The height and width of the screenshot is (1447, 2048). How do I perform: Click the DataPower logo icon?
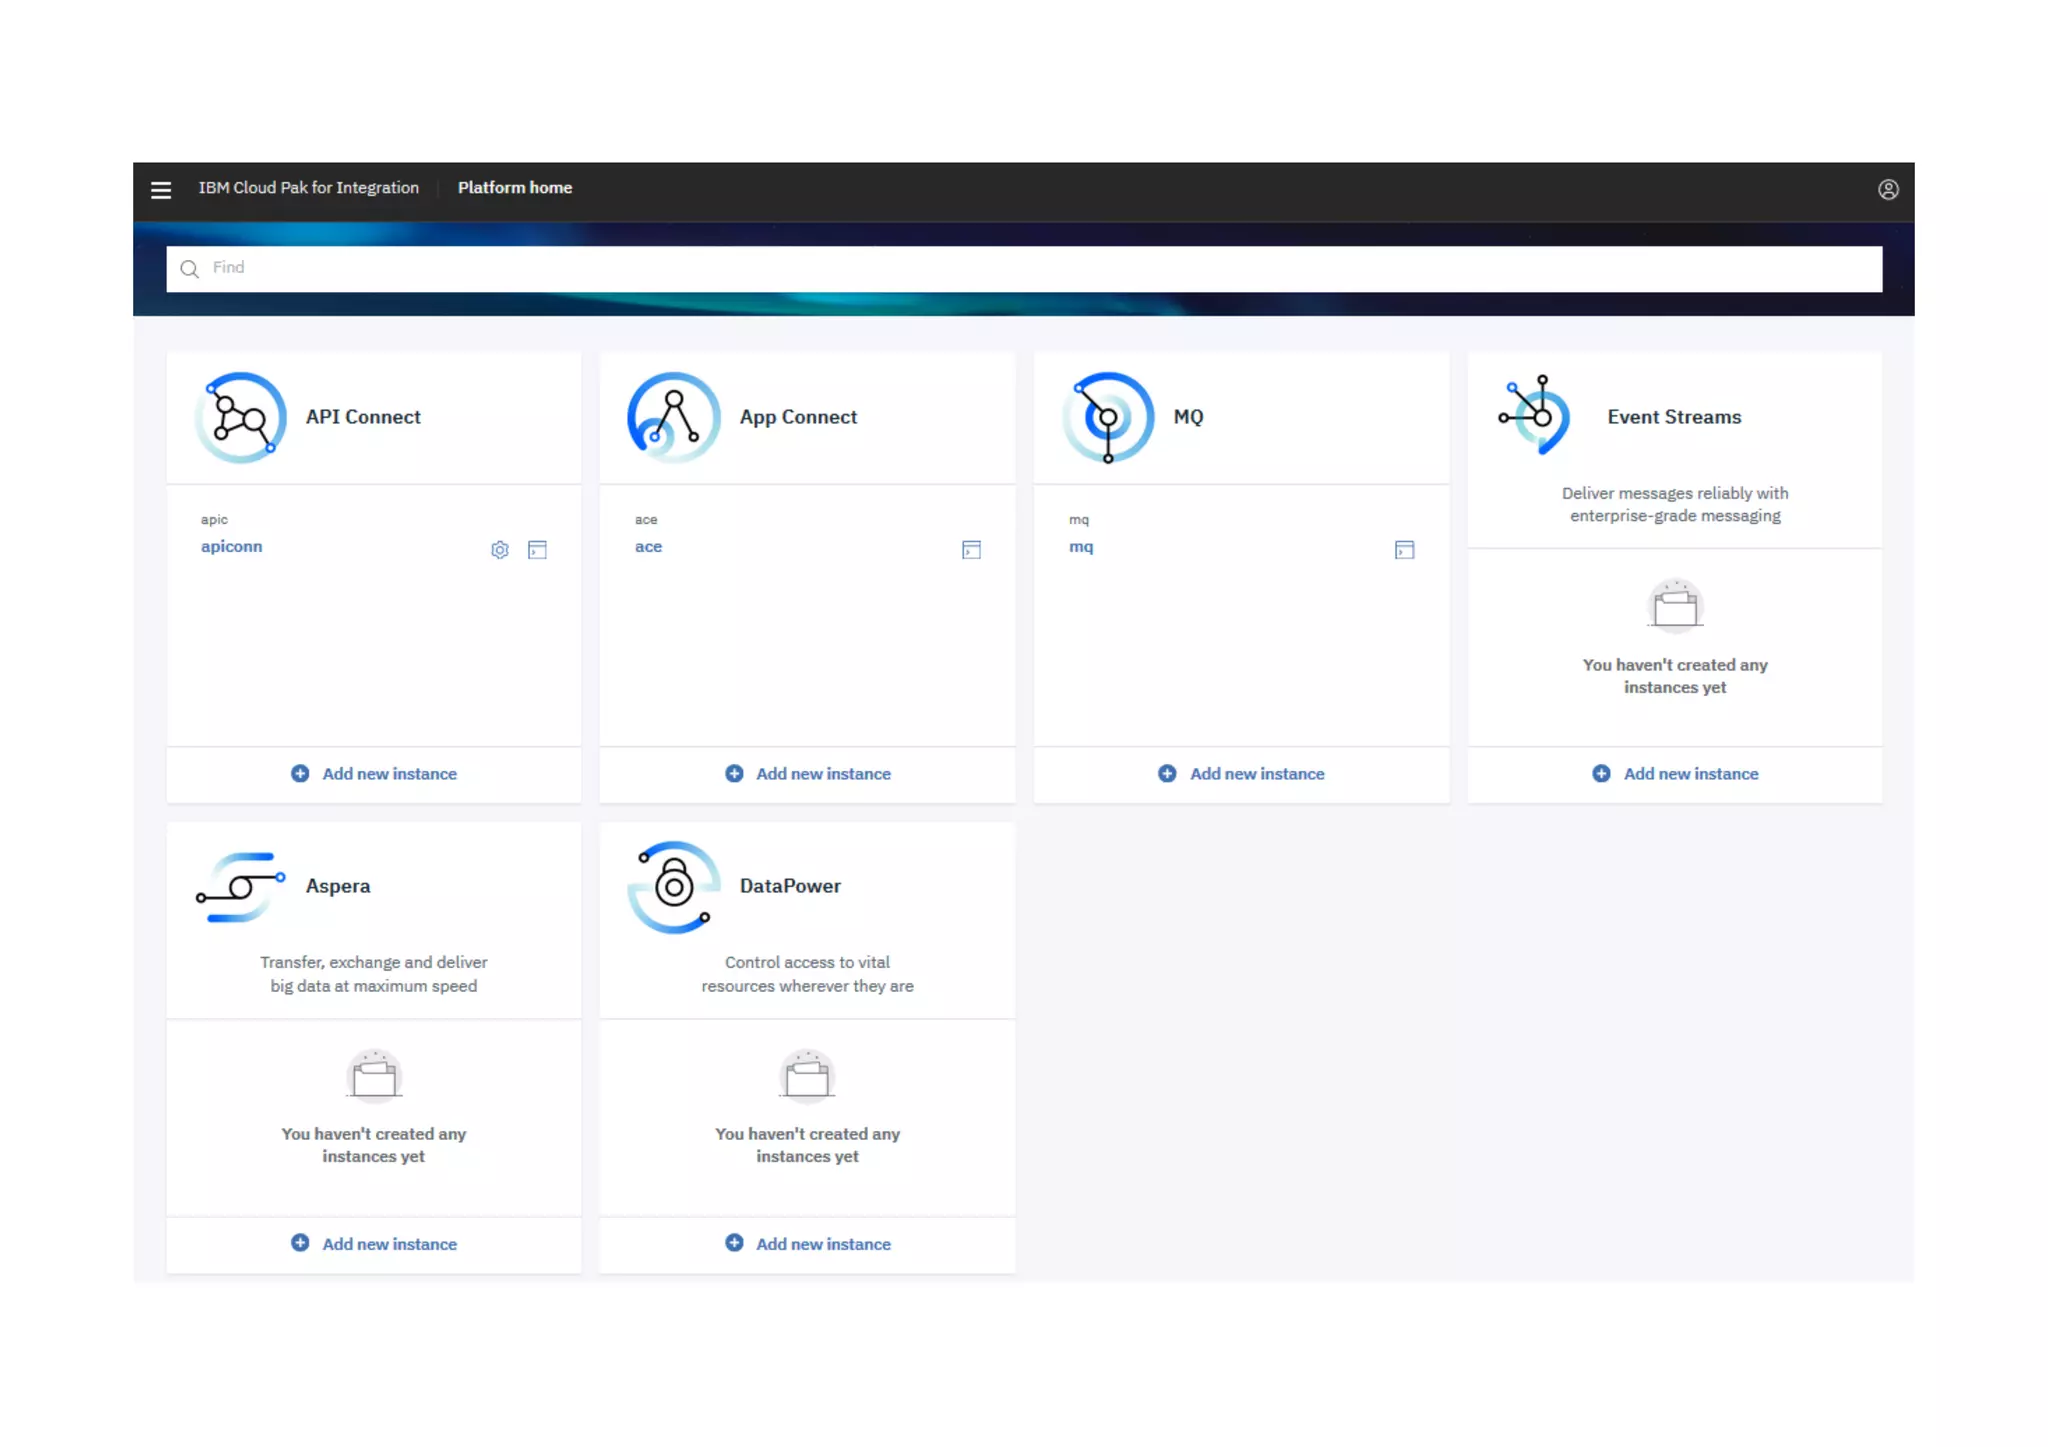[674, 886]
